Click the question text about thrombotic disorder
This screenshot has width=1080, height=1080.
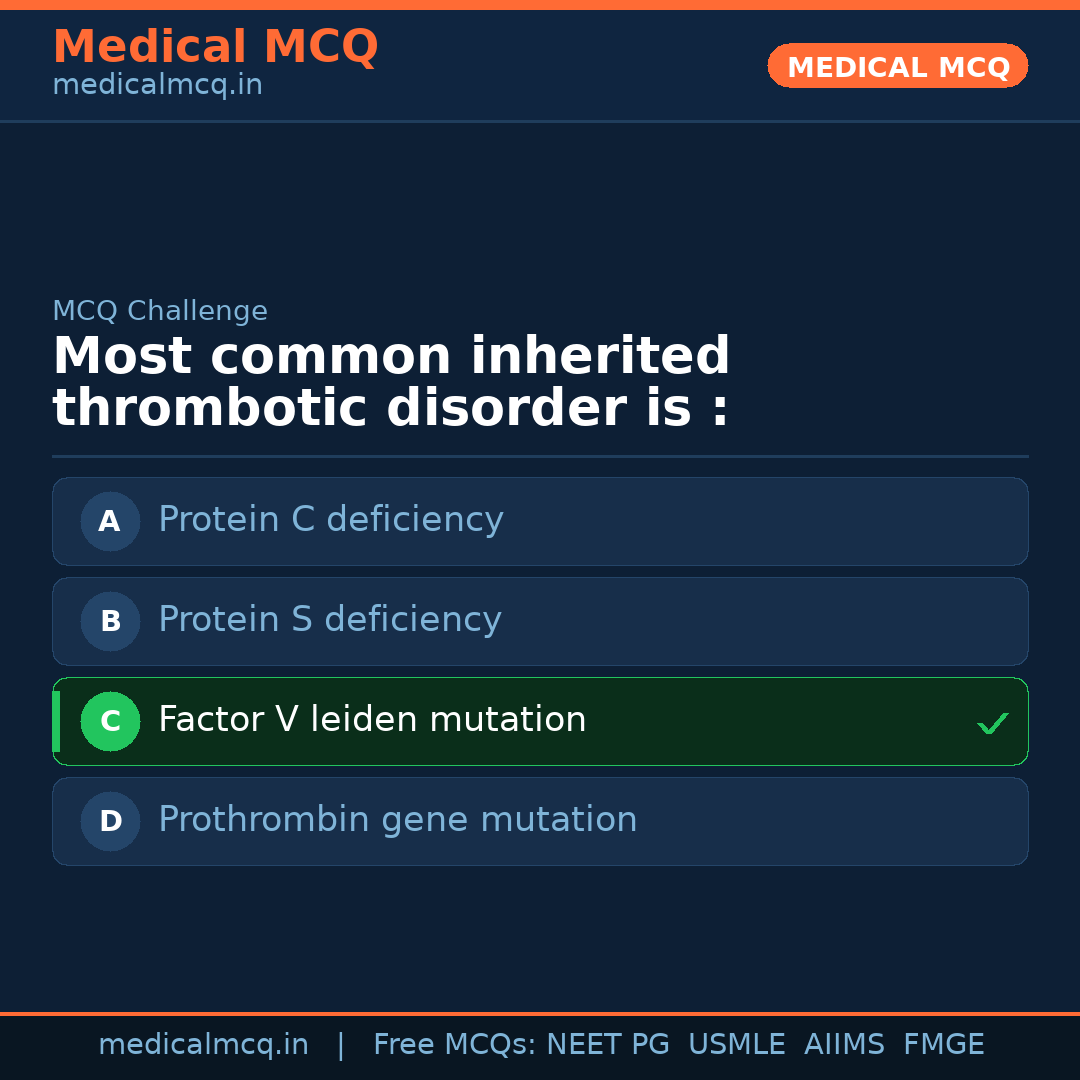(391, 383)
